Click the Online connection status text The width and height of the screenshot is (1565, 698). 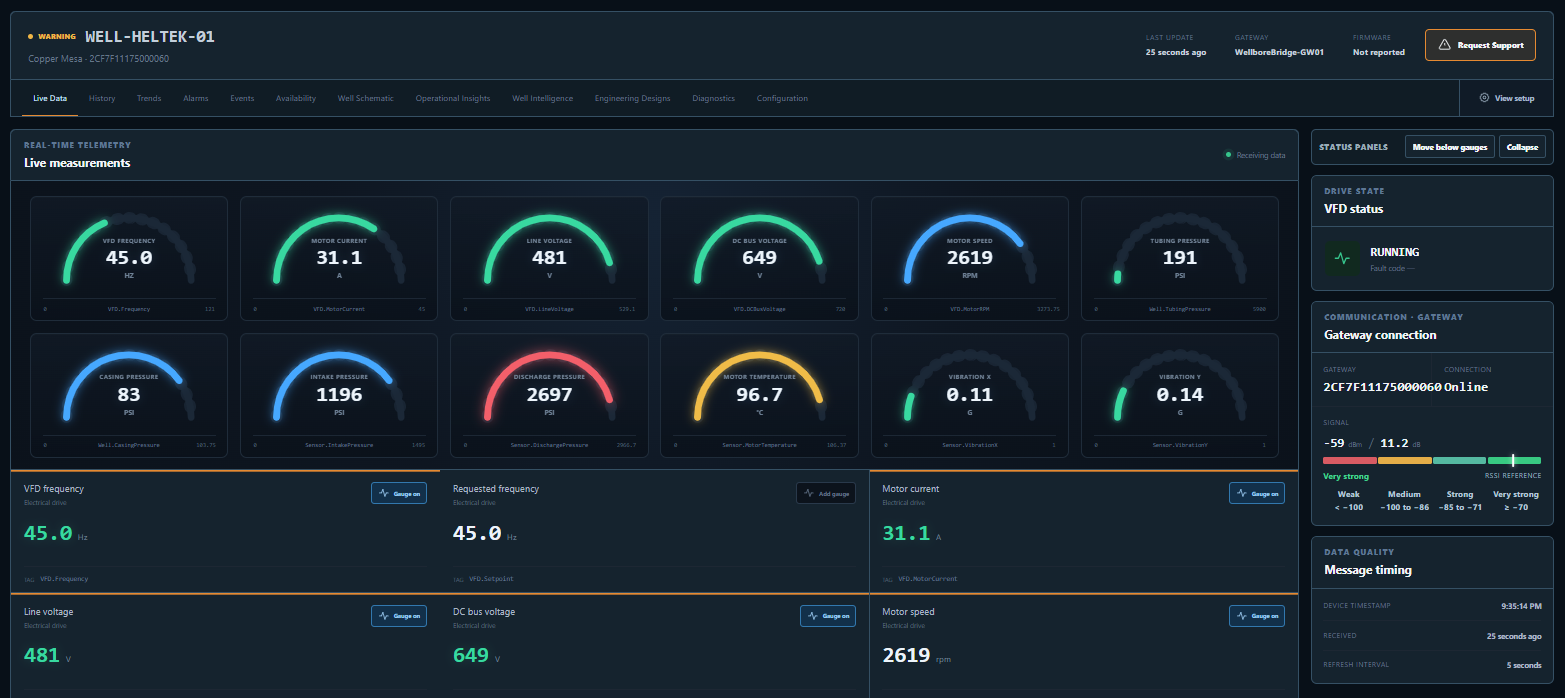[1465, 386]
